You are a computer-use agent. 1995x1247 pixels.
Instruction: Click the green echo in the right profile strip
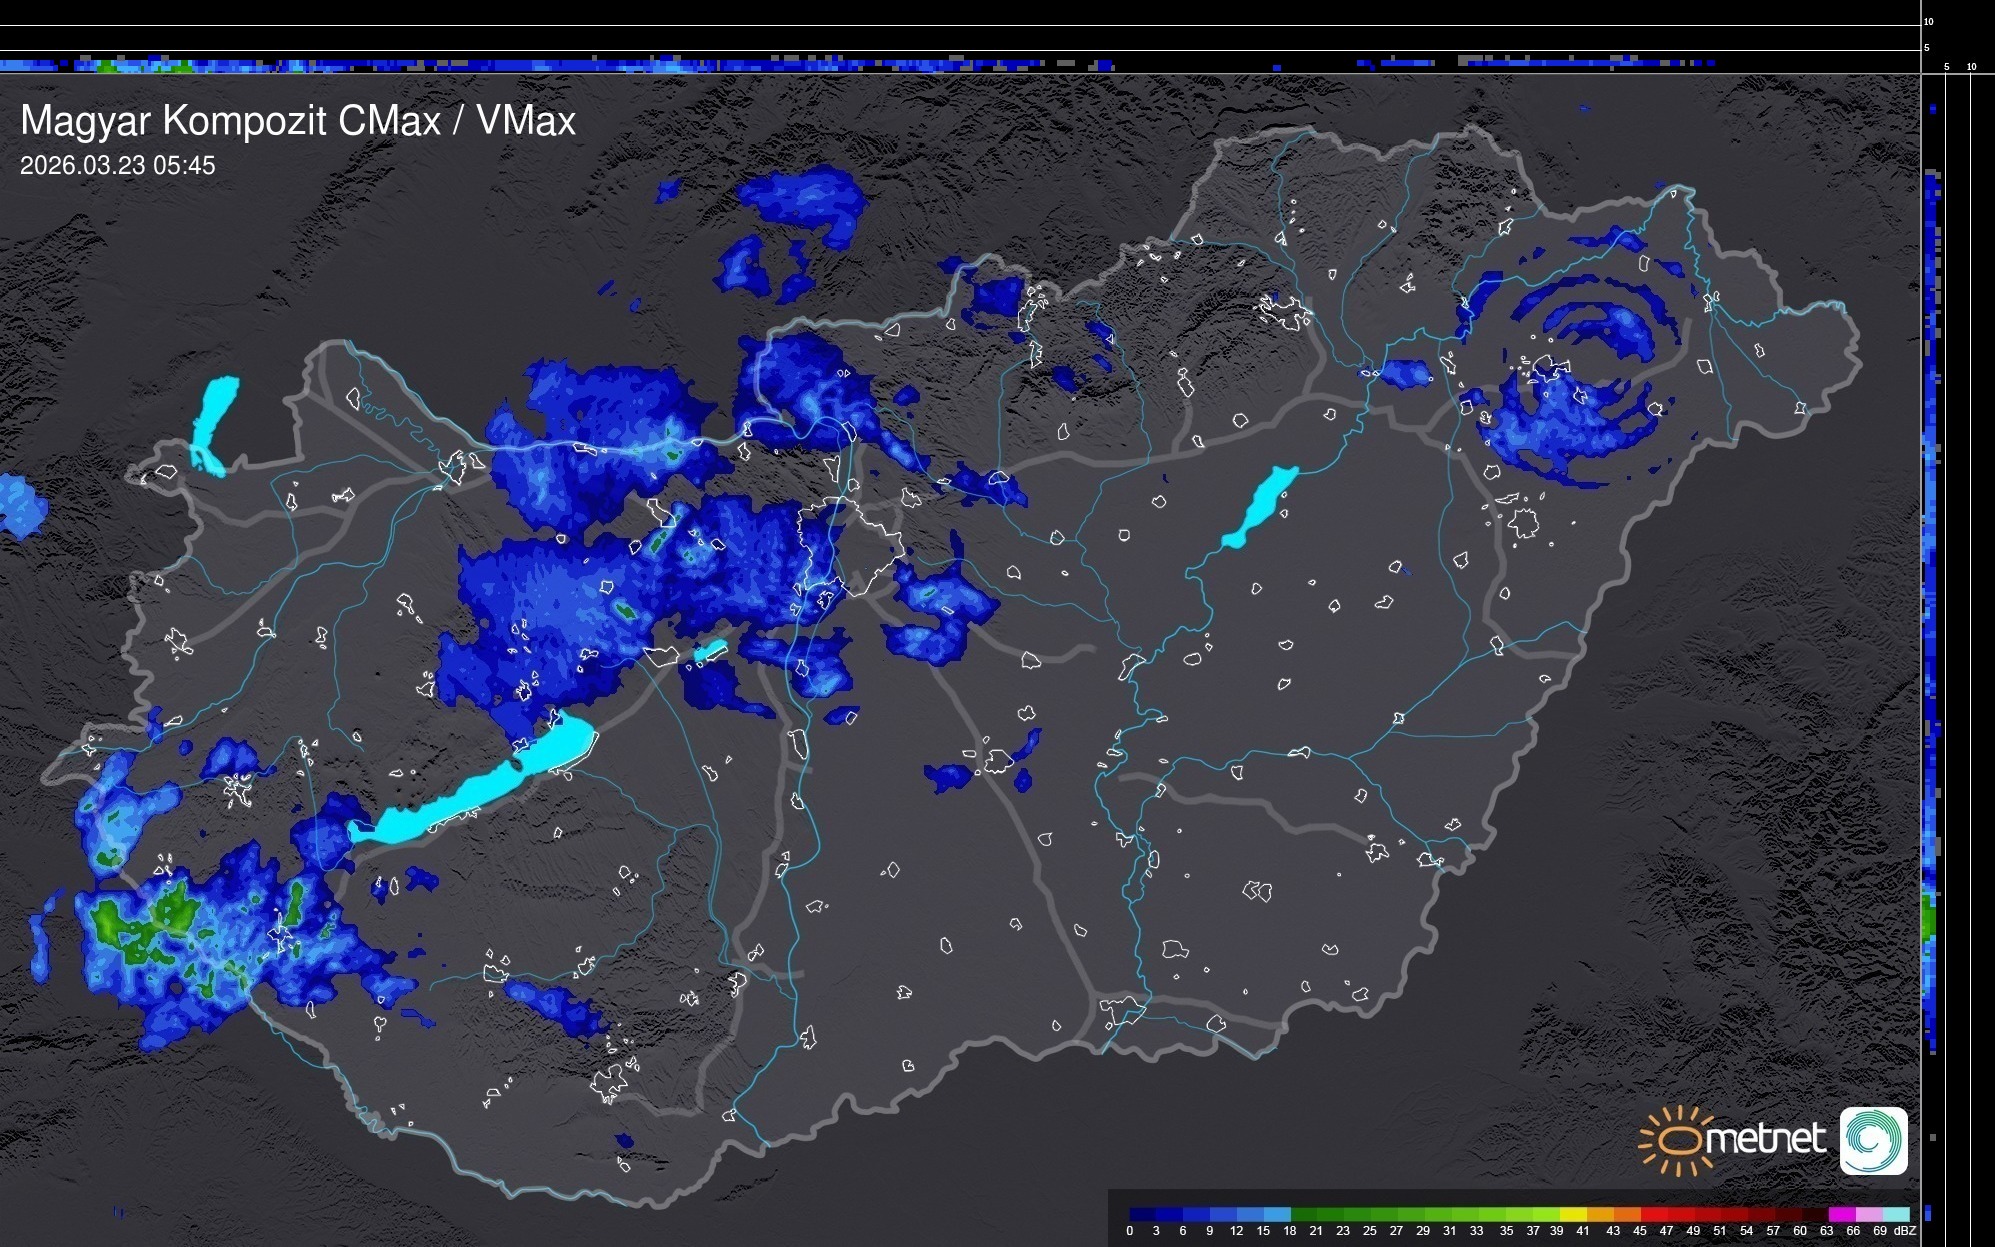tap(1930, 918)
